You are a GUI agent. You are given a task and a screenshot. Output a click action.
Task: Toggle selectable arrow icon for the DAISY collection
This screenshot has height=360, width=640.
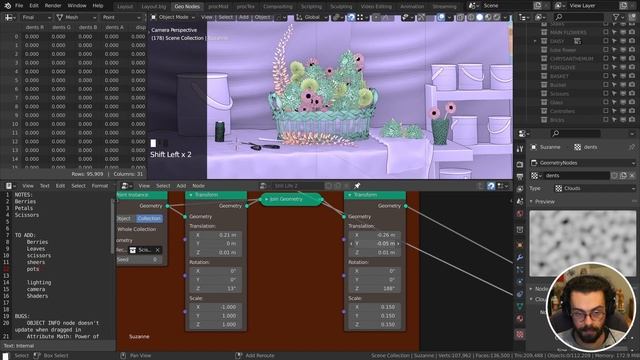point(614,41)
